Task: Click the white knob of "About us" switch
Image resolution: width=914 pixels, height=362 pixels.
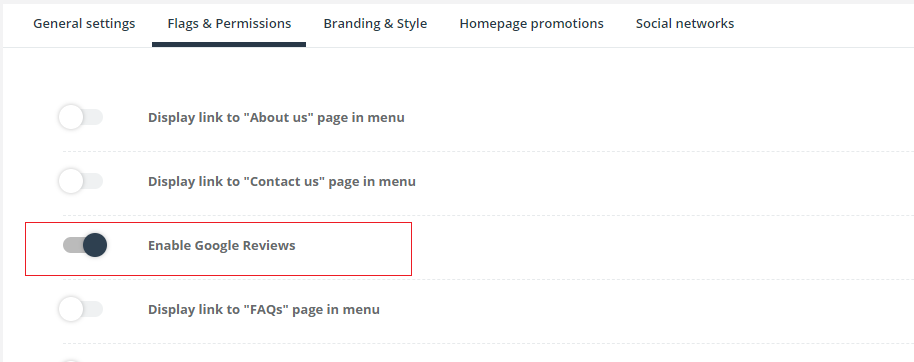Action: tap(71, 117)
